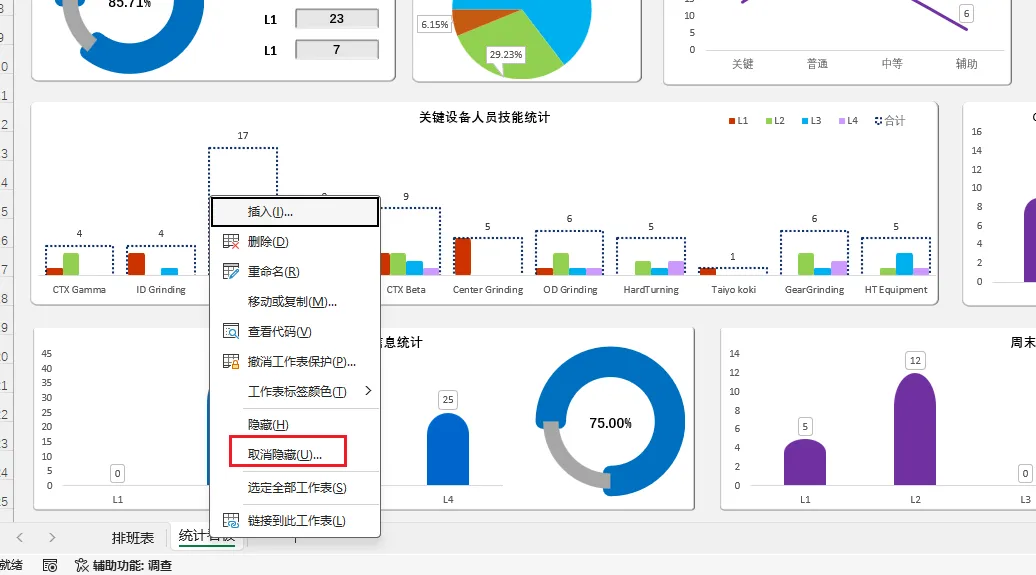Go to previous sheet with left arrow
This screenshot has height=575, width=1036.
tap(20, 538)
